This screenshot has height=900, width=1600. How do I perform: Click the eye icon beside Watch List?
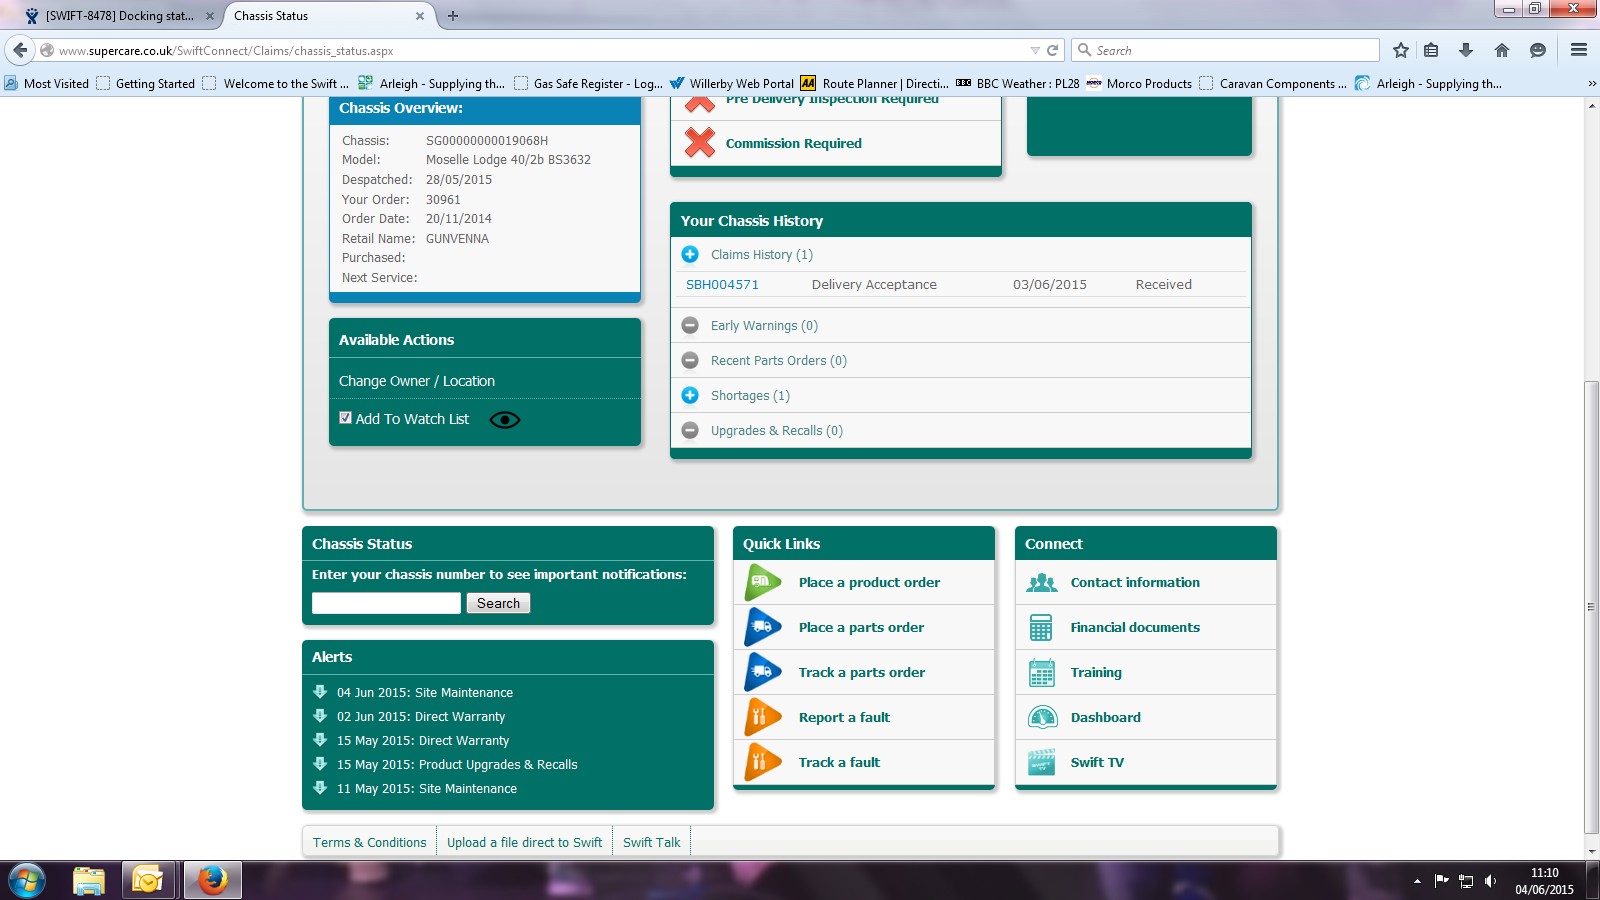pos(505,420)
